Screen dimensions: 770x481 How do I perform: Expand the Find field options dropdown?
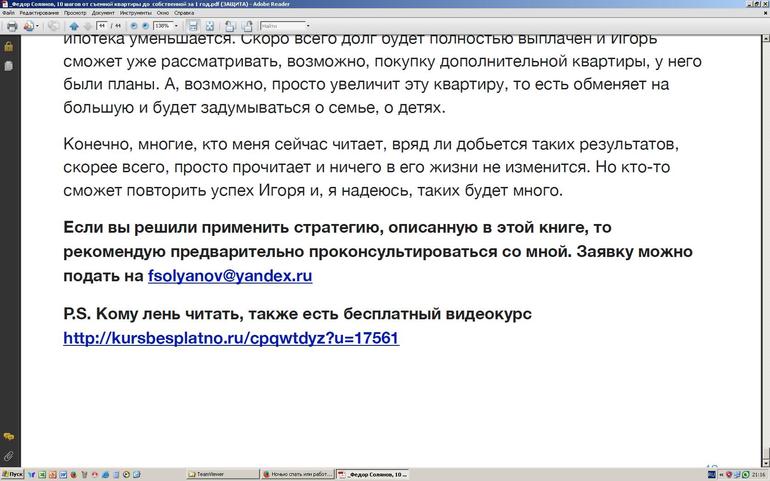tap(307, 26)
